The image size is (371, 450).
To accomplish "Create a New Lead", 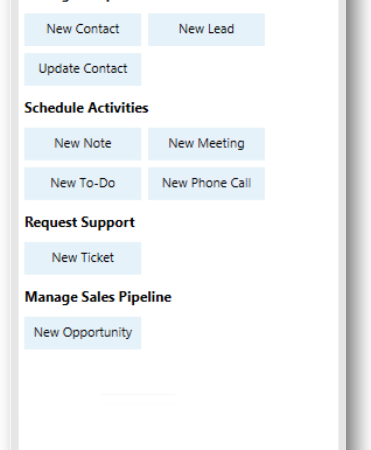I will pos(206,30).
